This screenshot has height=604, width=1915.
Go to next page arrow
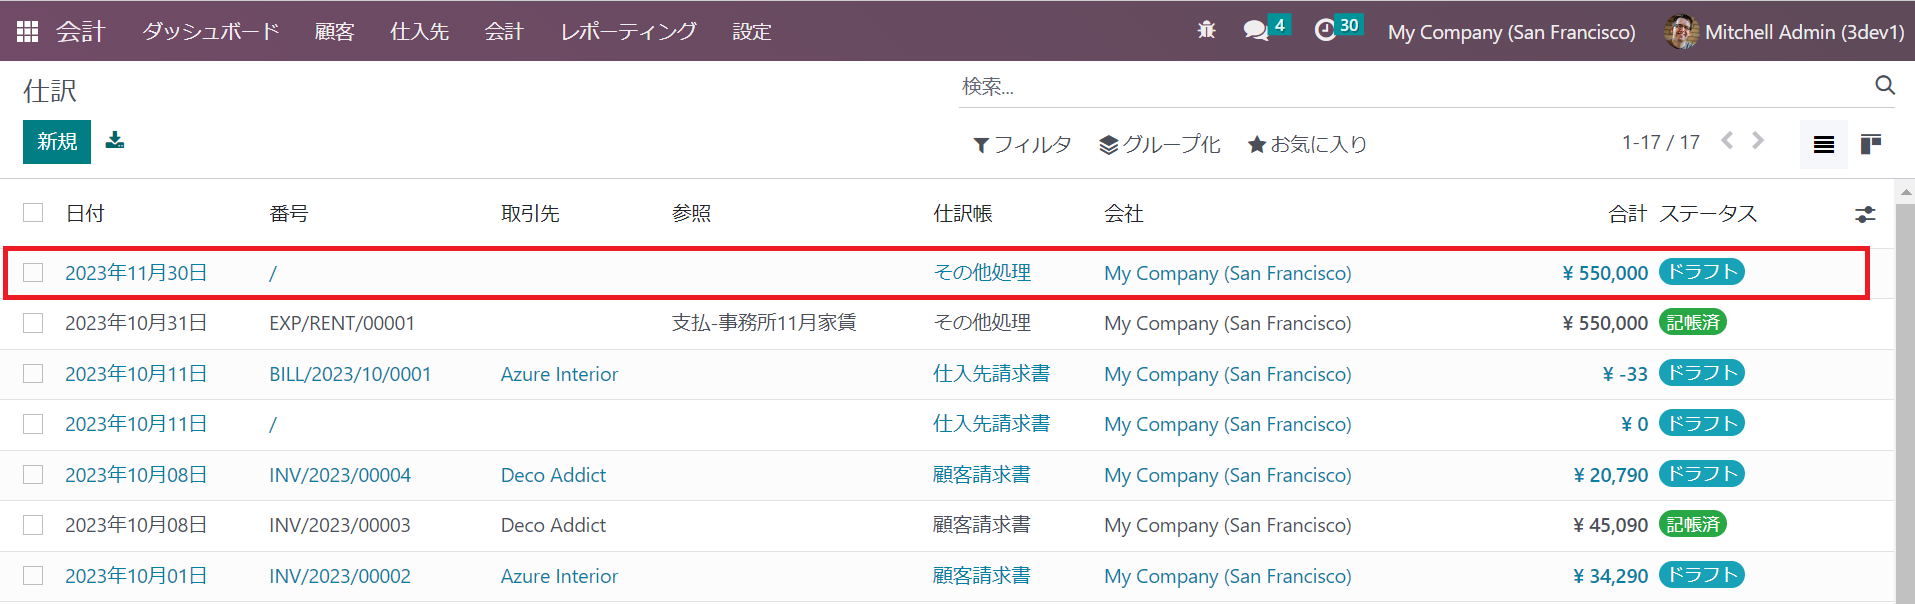coord(1758,141)
